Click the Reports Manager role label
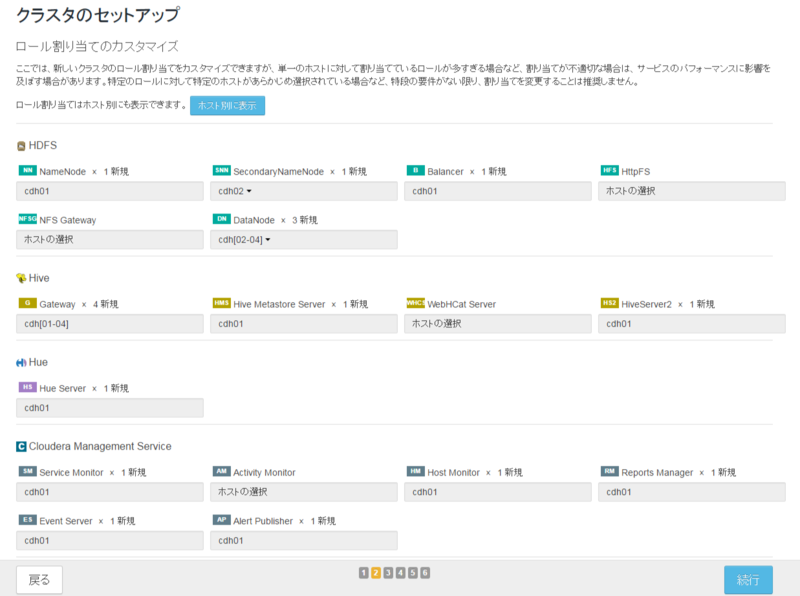Screen dimensions: 800x596 pos(657,473)
